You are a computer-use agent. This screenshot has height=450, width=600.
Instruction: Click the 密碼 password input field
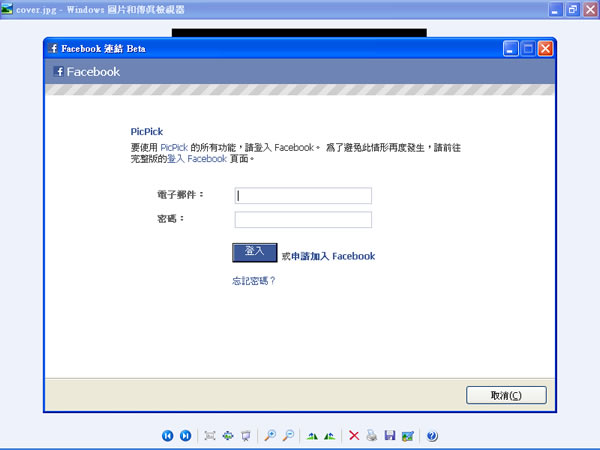[303, 220]
